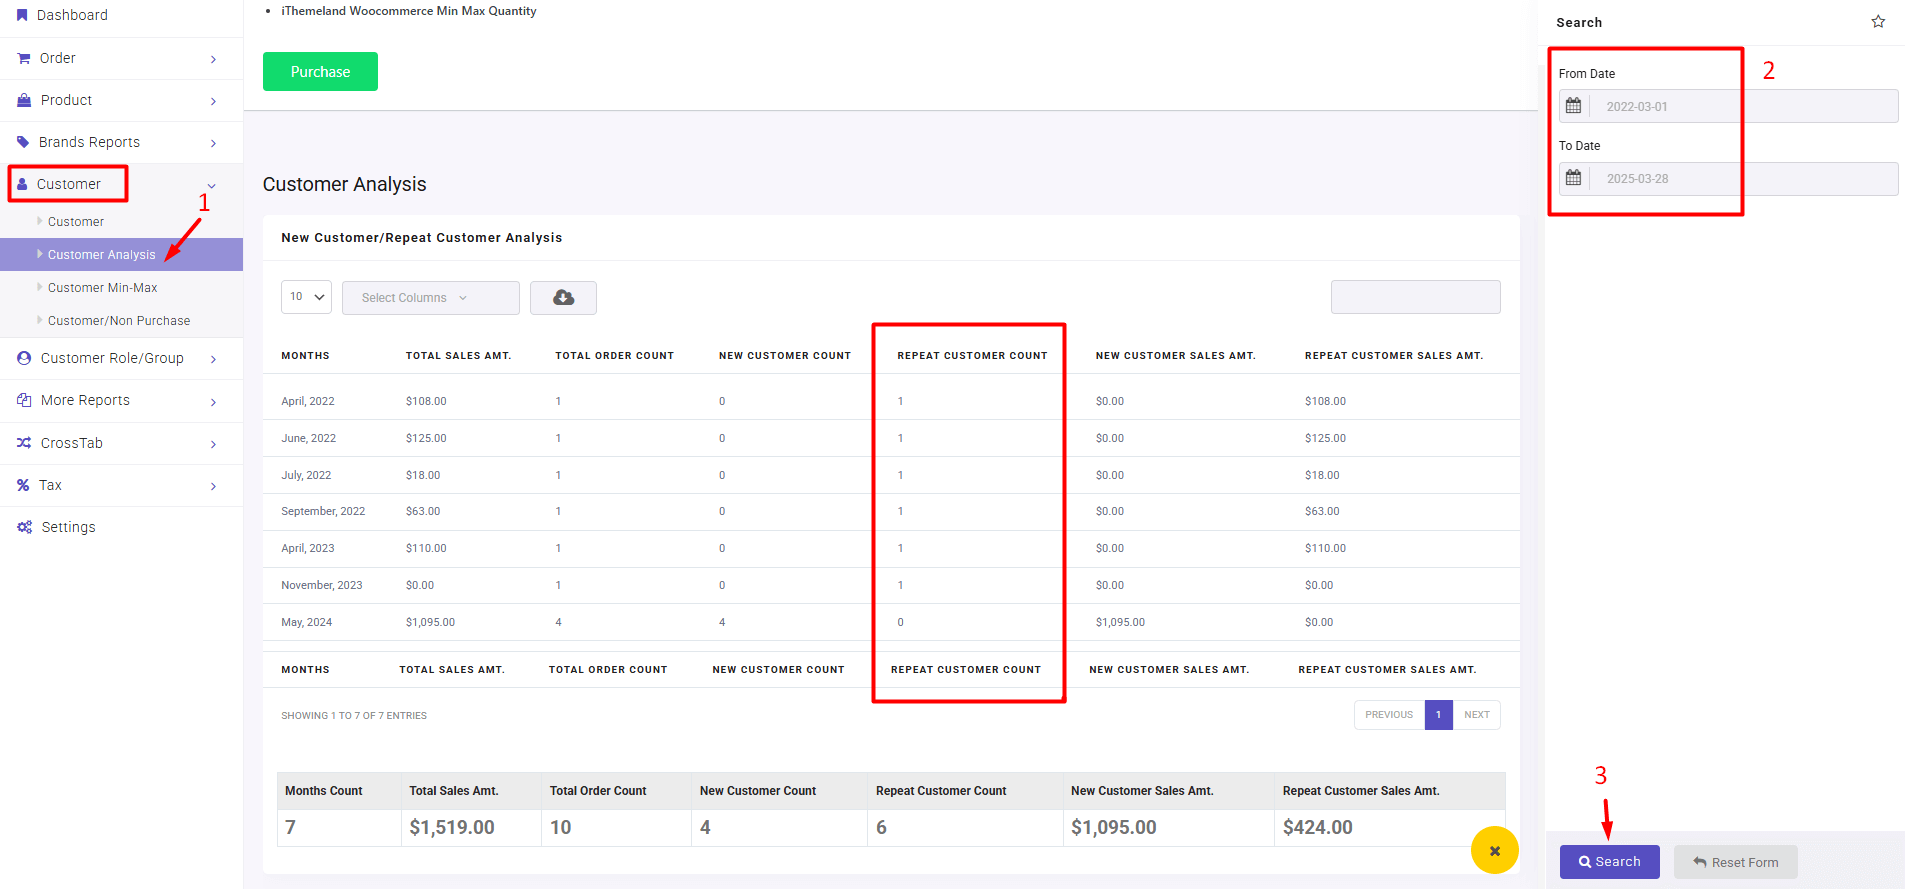Click the favorite star icon in Search panel
Viewport: 1905px width, 889px height.
point(1878,22)
